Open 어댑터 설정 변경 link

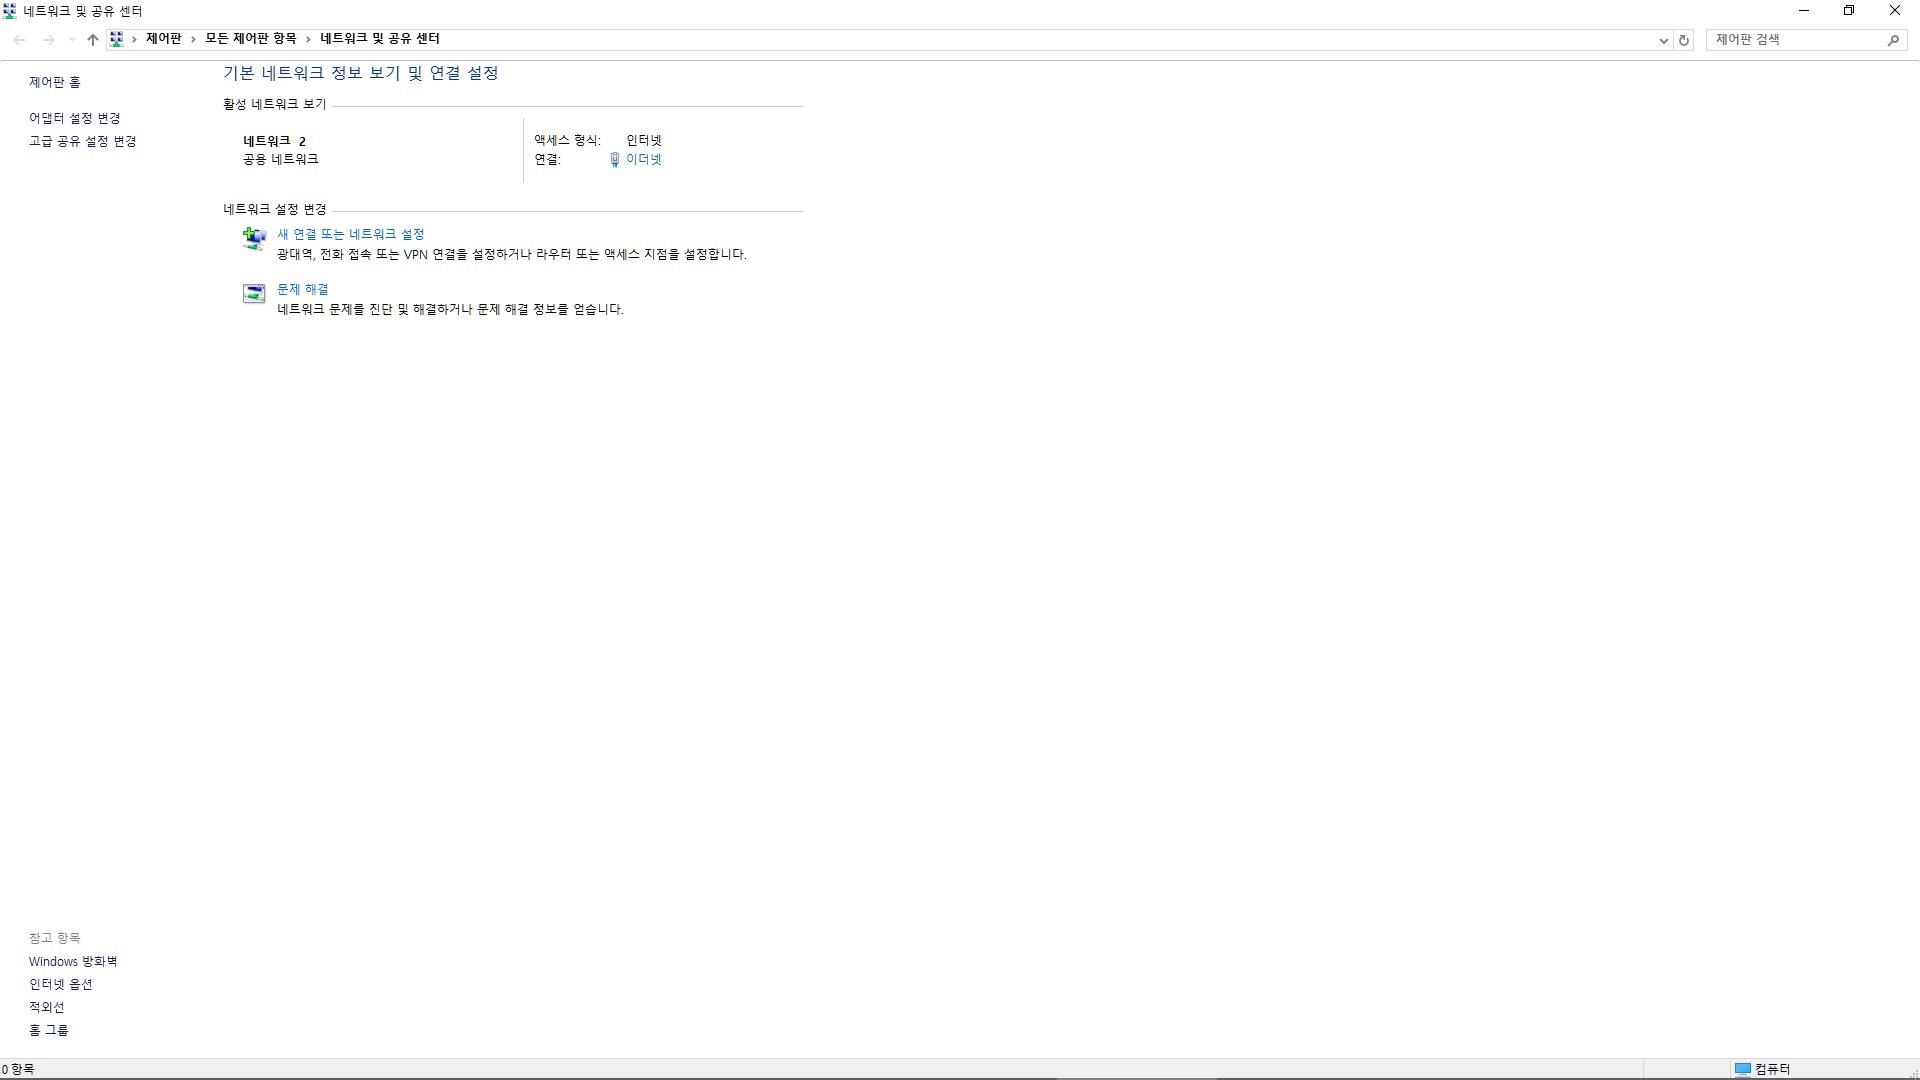coord(75,118)
